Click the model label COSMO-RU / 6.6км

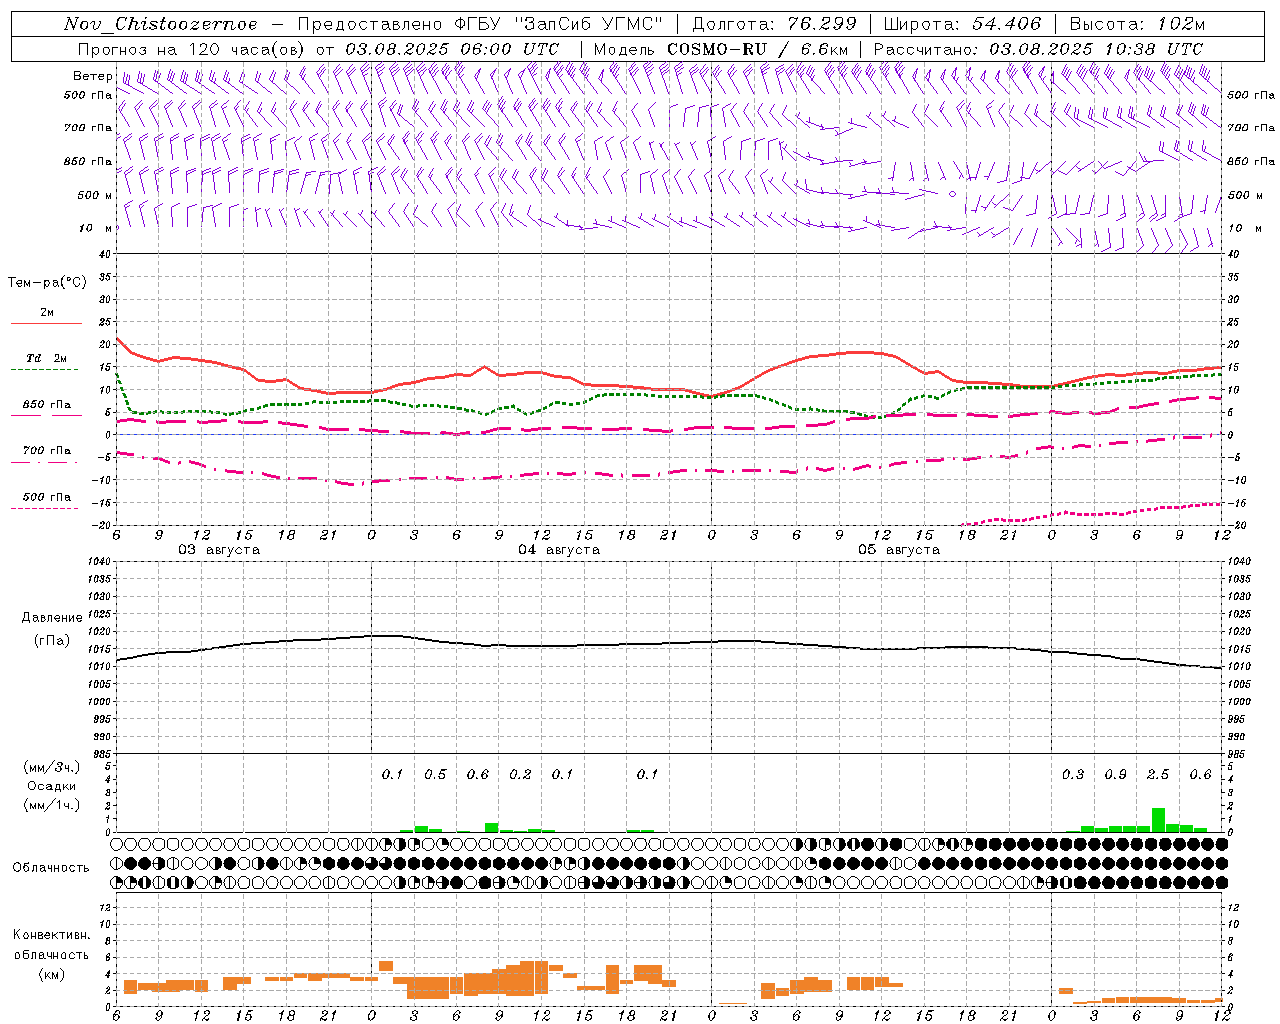point(760,49)
